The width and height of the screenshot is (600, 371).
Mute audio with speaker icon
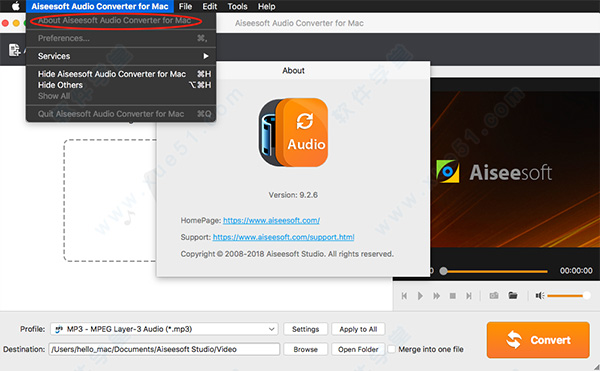click(540, 295)
